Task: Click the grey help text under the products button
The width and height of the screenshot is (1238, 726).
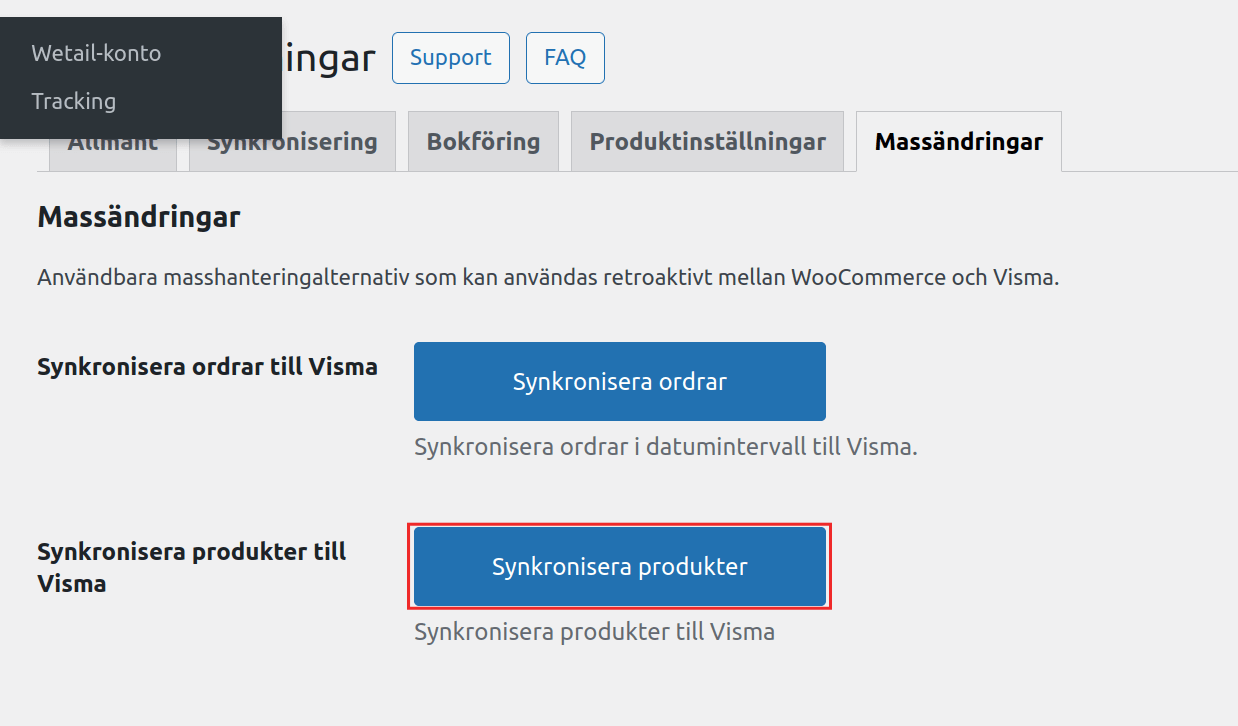Action: (594, 632)
